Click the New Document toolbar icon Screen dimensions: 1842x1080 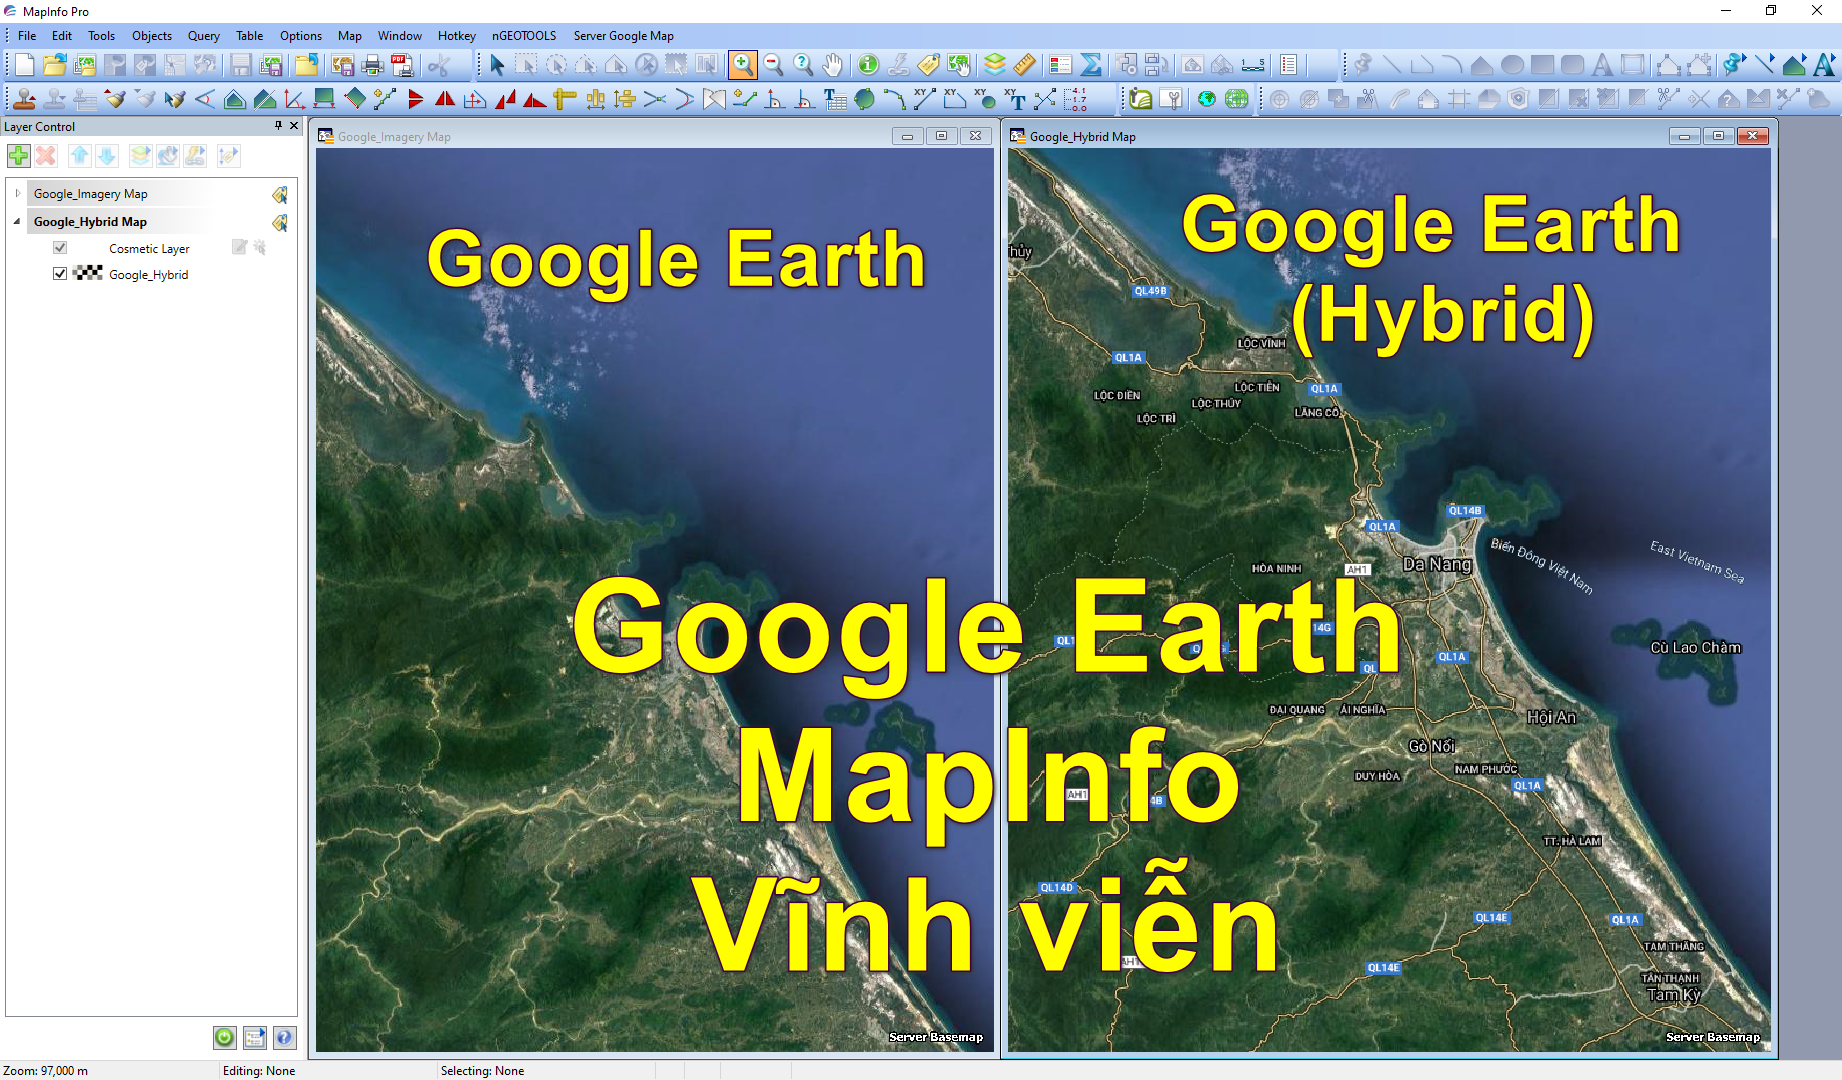point(24,65)
